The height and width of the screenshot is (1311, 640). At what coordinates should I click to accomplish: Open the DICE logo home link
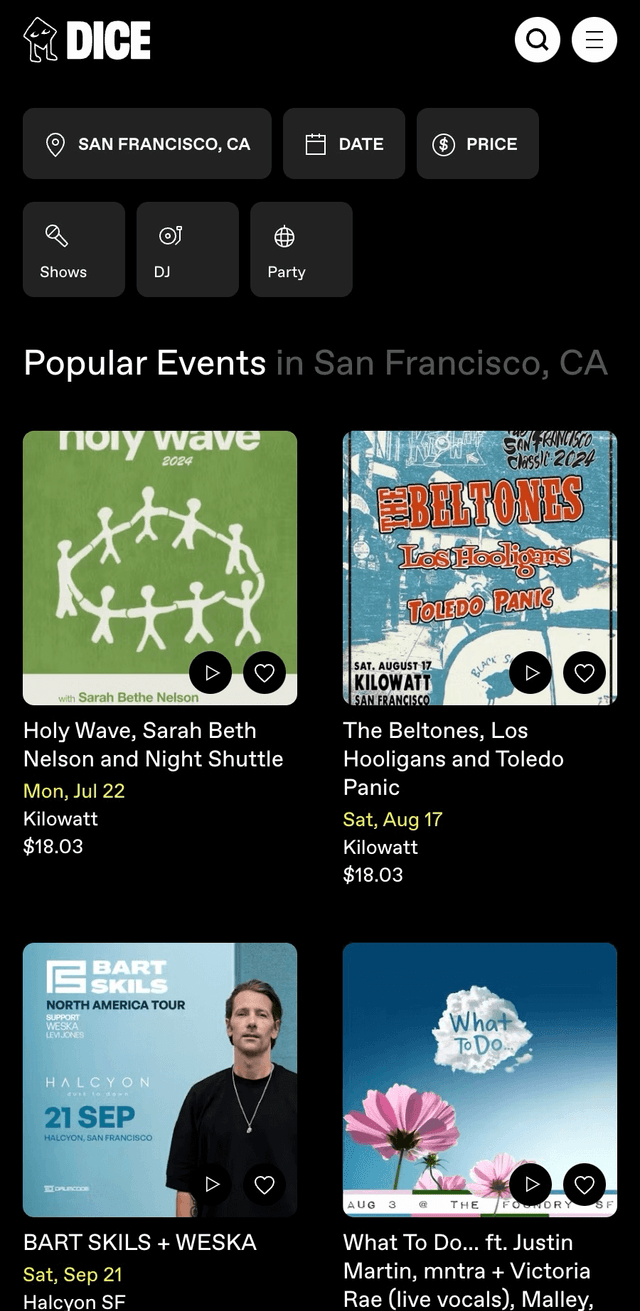(87, 40)
